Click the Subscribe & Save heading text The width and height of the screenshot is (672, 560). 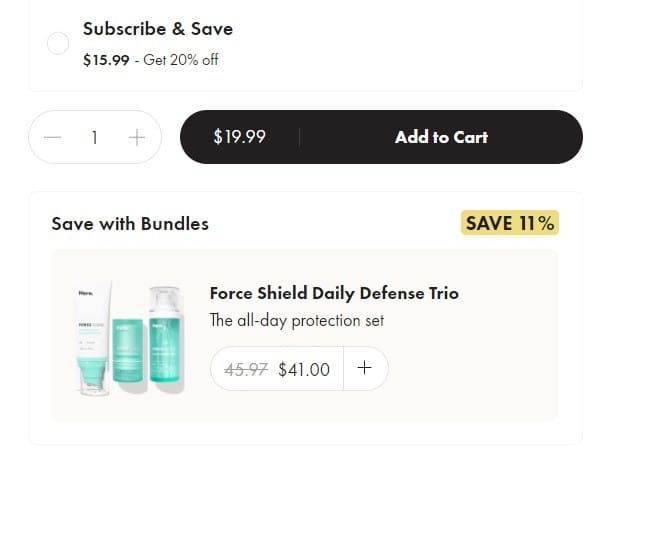pyautogui.click(x=157, y=29)
